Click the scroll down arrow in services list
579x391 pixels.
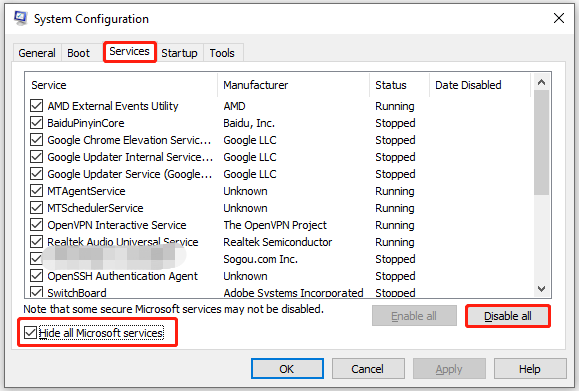(x=541, y=289)
